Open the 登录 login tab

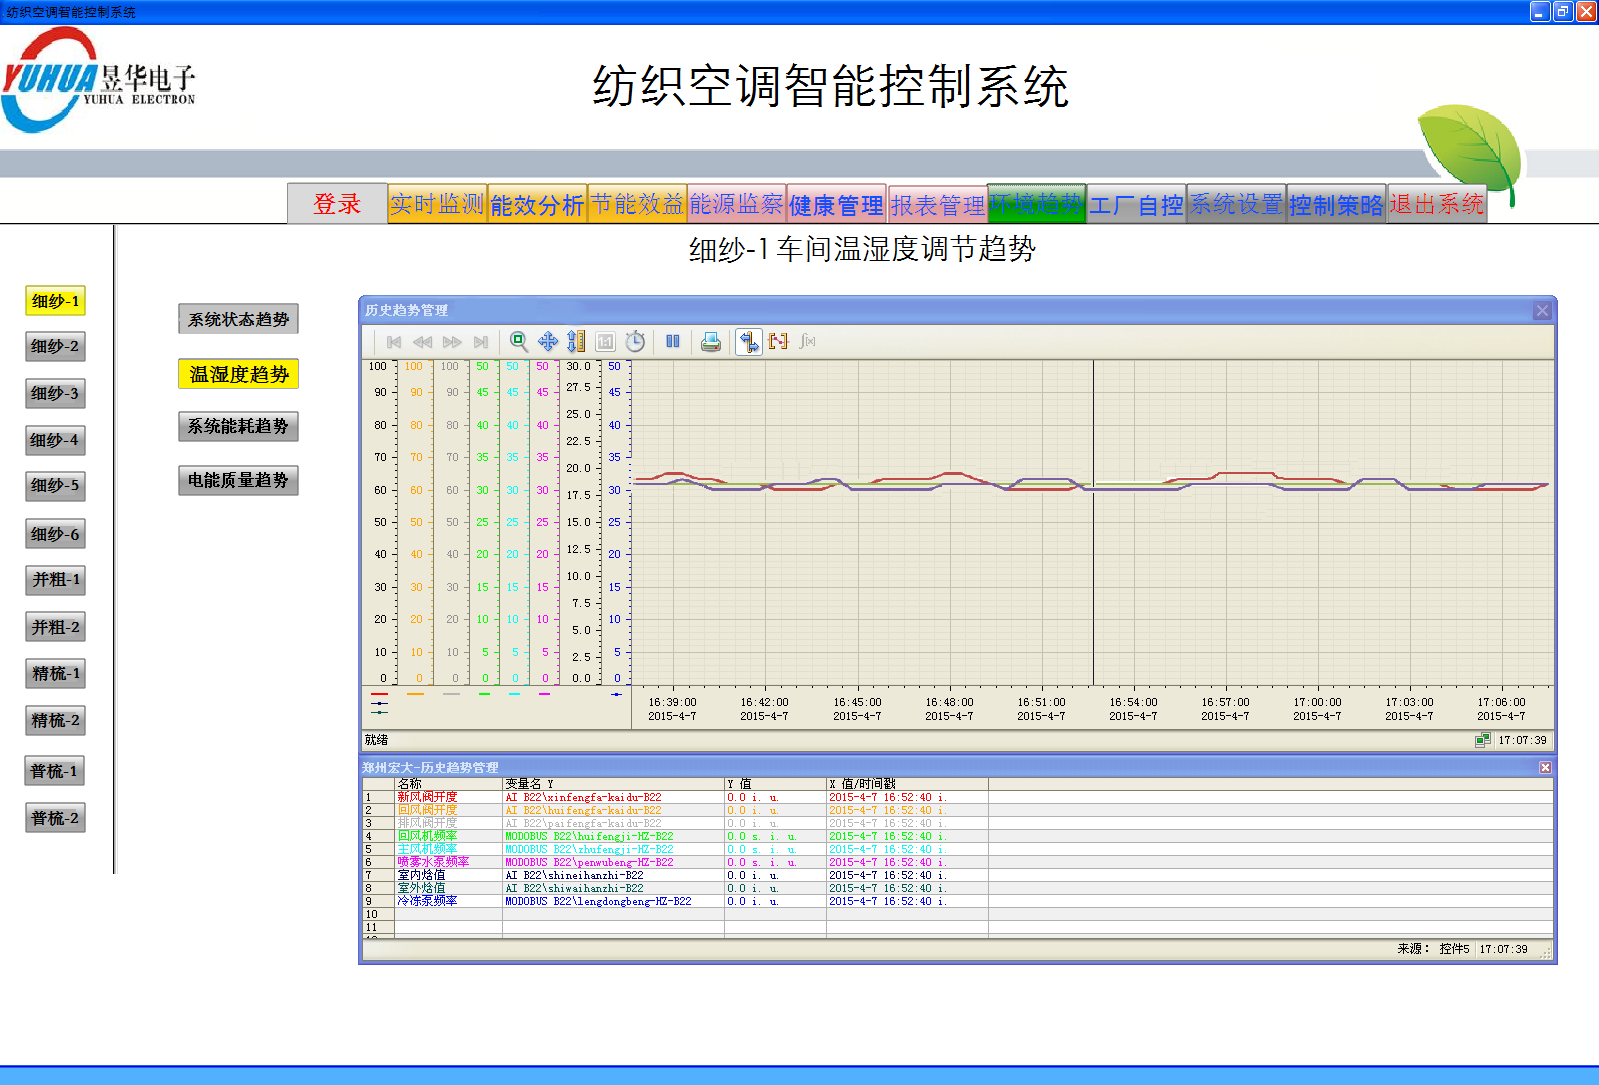337,204
